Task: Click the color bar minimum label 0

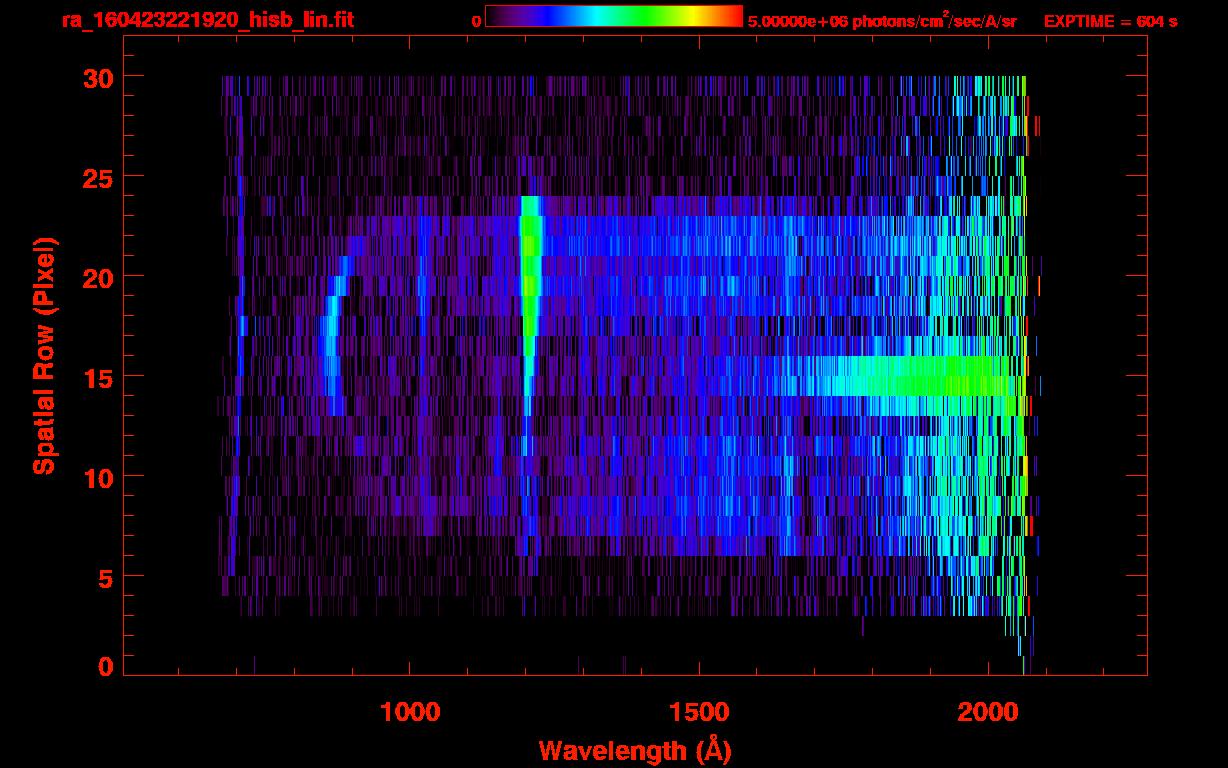Action: click(476, 21)
